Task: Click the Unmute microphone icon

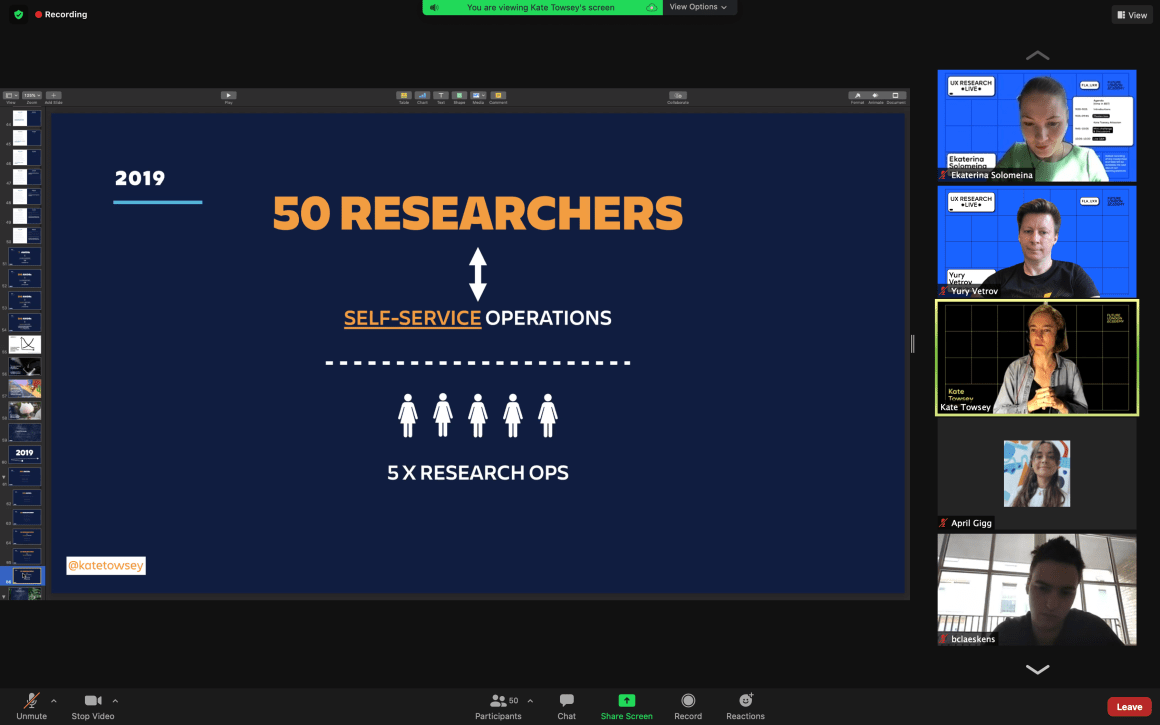Action: pos(31,701)
